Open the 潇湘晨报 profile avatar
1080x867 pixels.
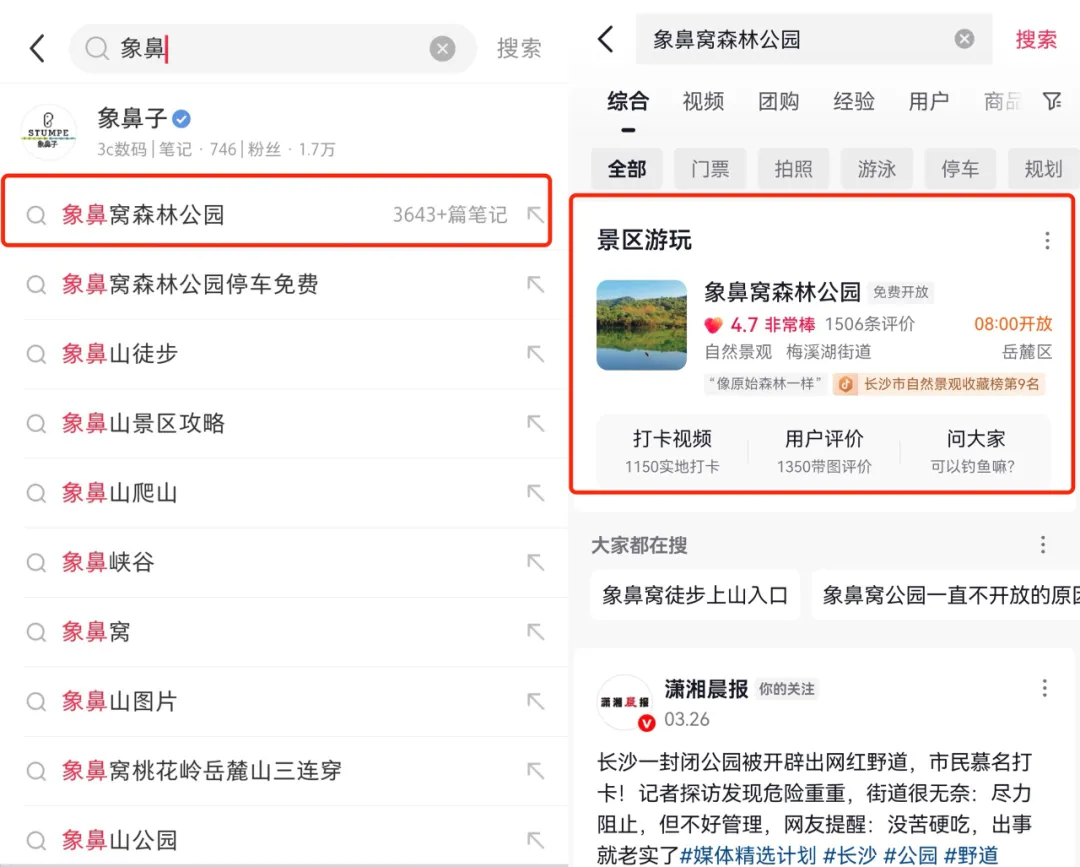[x=625, y=702]
